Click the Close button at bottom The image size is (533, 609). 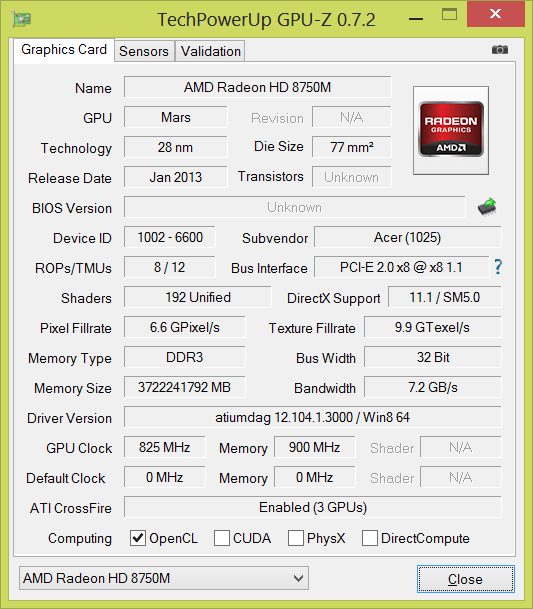(465, 579)
